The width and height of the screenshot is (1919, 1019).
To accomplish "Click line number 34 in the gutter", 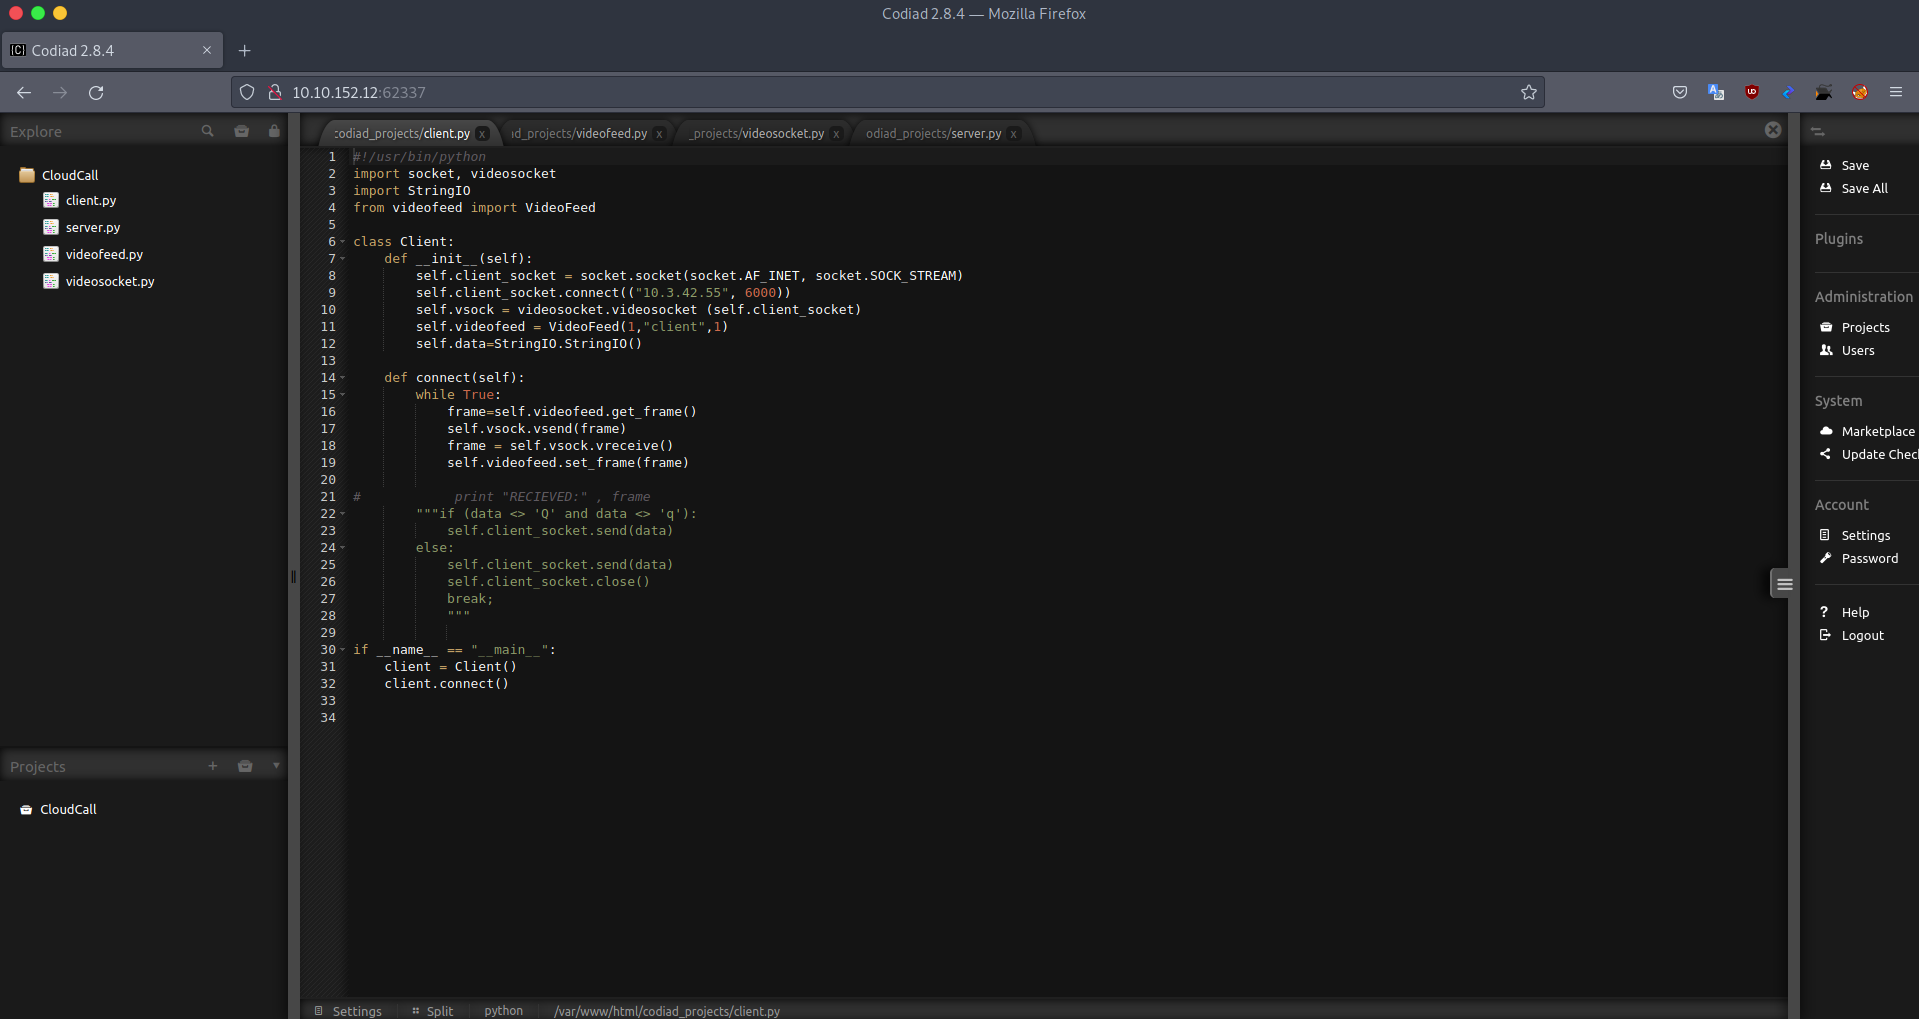I will (328, 718).
